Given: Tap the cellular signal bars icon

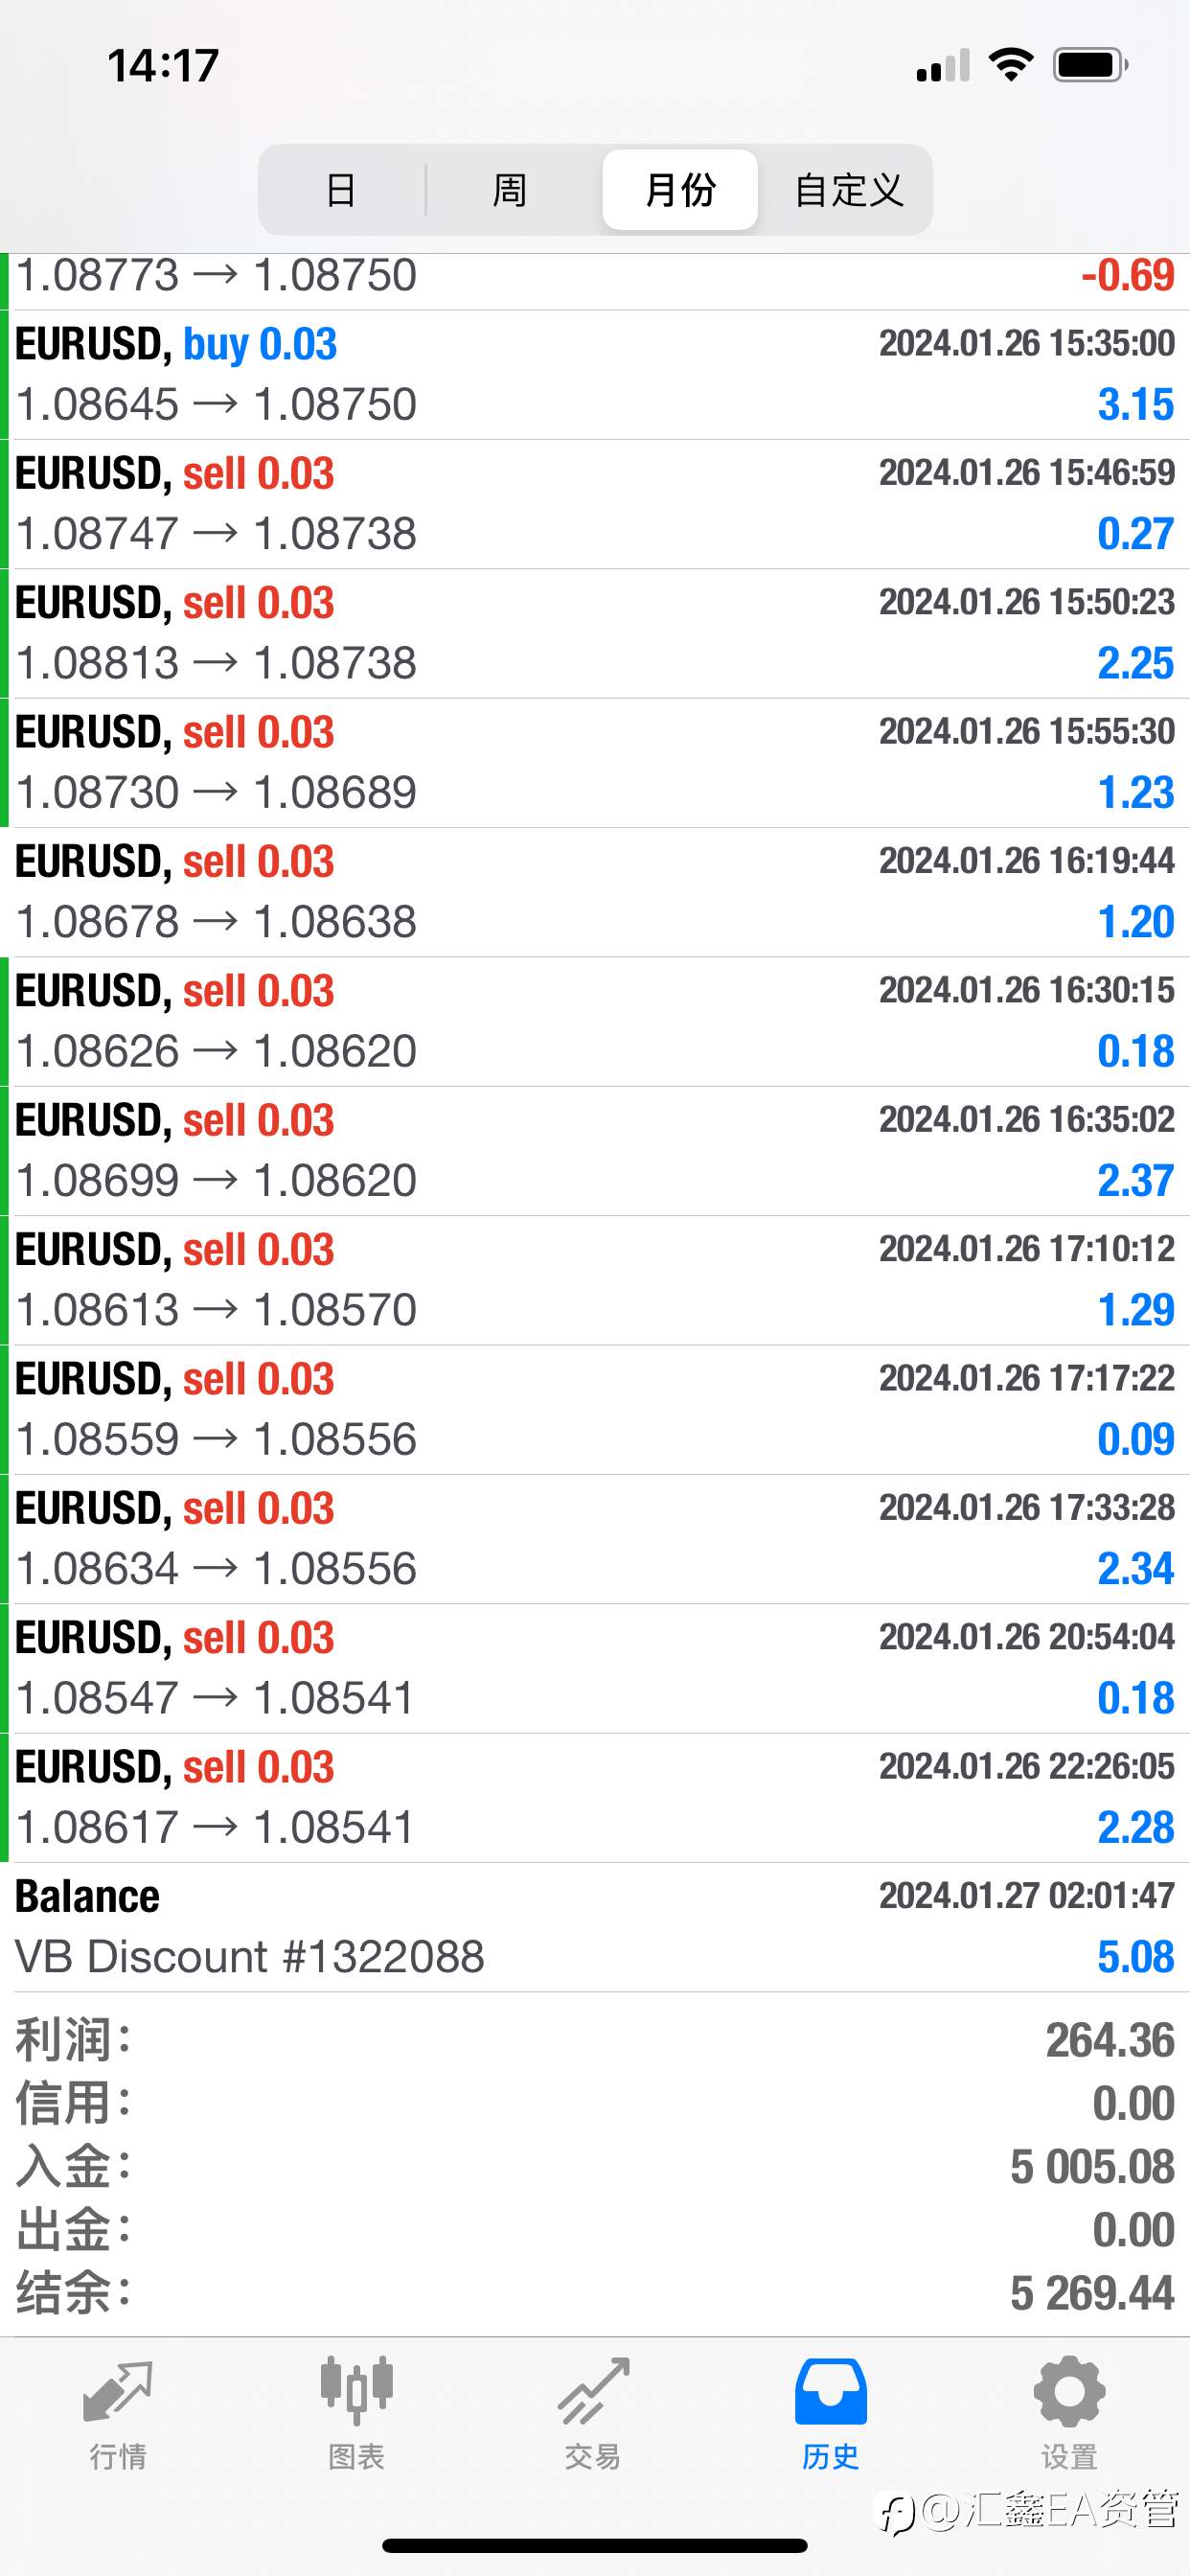Looking at the screenshot, I should pos(943,67).
